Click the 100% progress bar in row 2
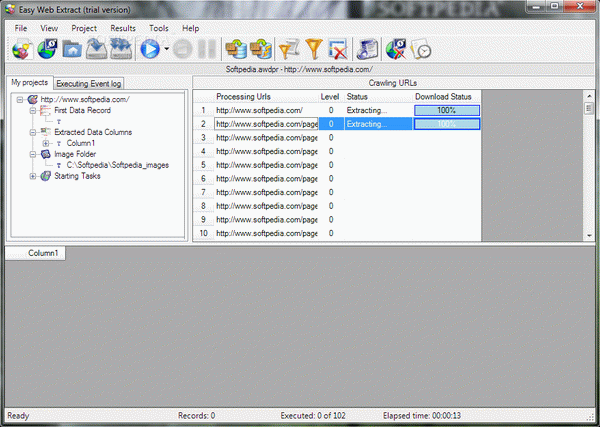This screenshot has height=427, width=600. (447, 124)
